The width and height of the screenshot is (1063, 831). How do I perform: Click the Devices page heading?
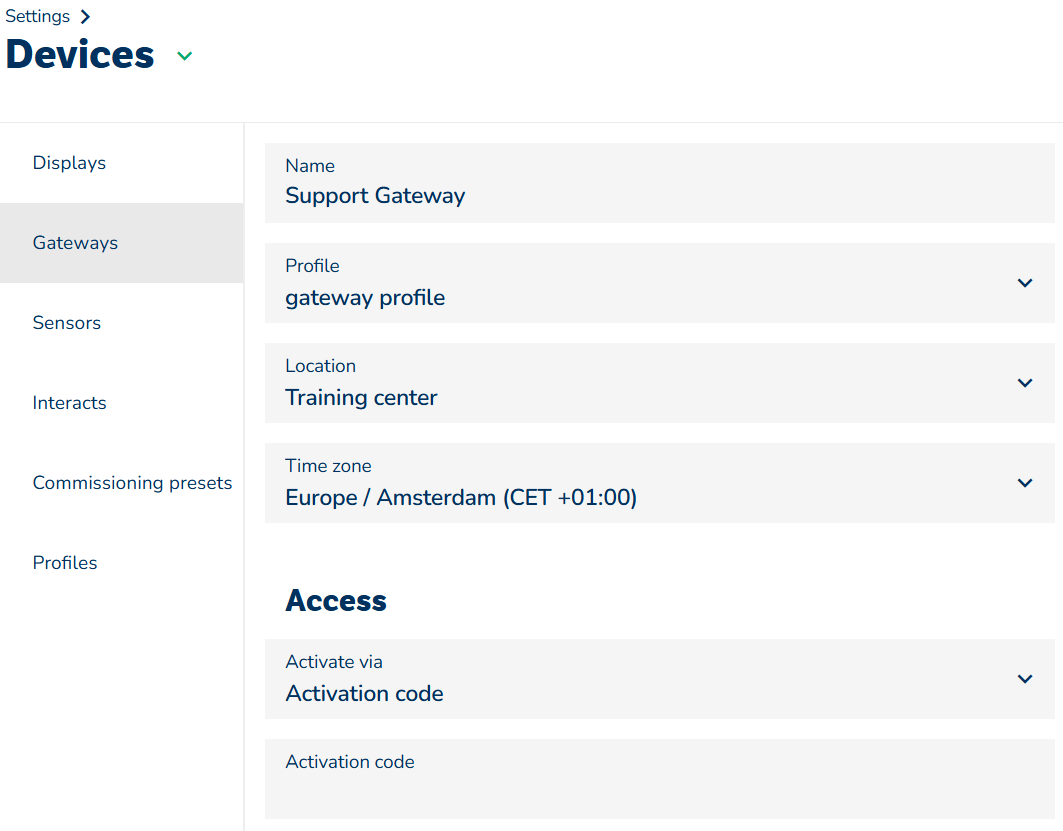[80, 54]
